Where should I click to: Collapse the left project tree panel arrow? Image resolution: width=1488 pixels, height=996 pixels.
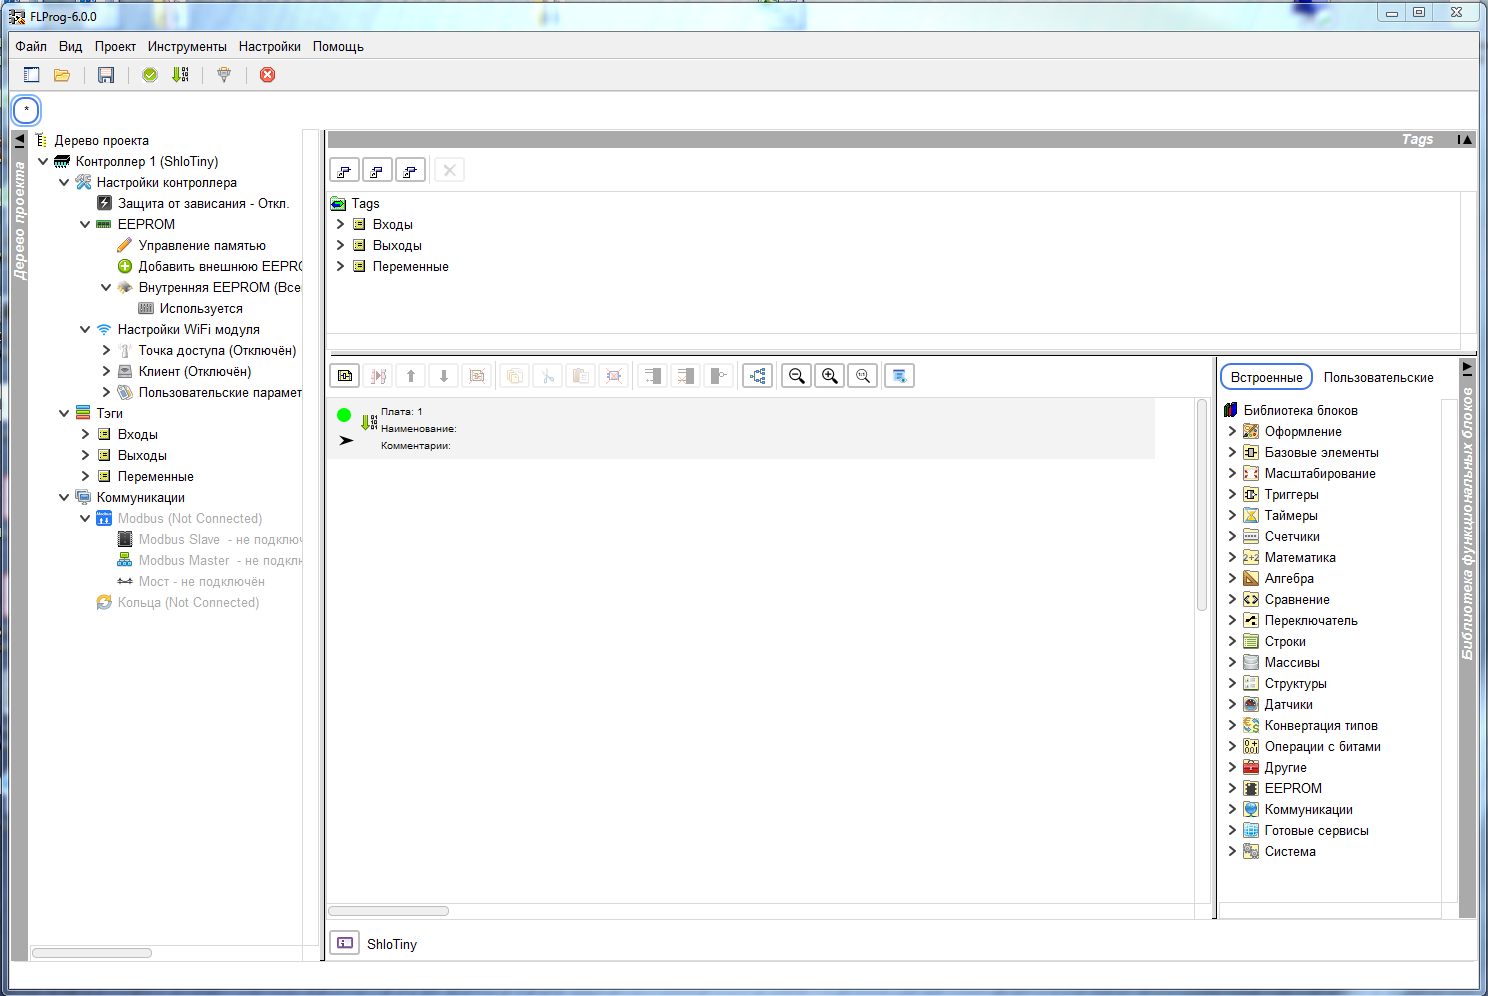pyautogui.click(x=20, y=140)
